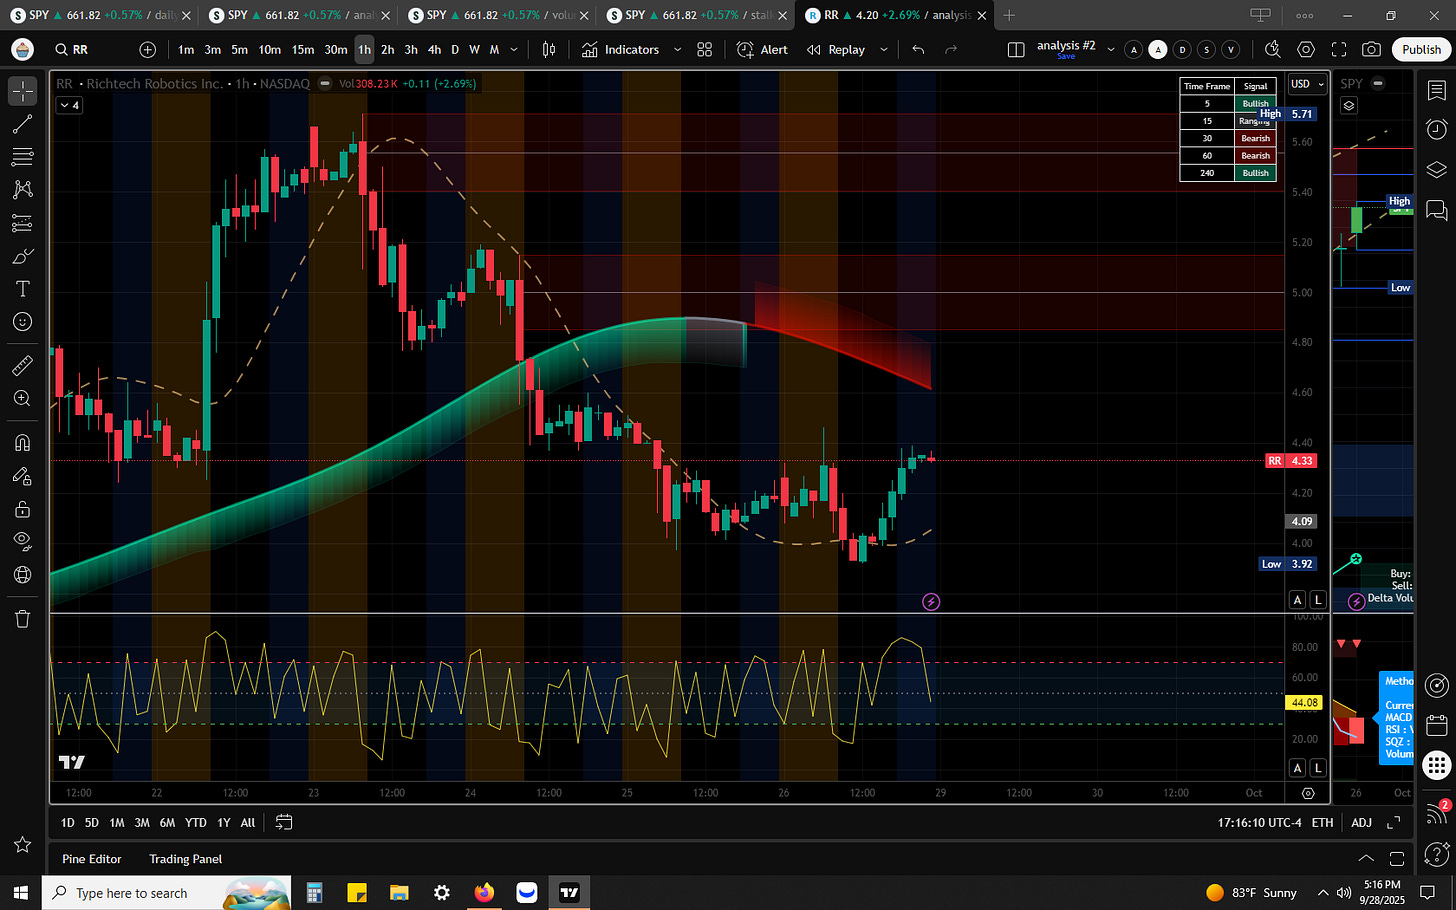
Task: Select the Text annotation tool
Action: (22, 289)
